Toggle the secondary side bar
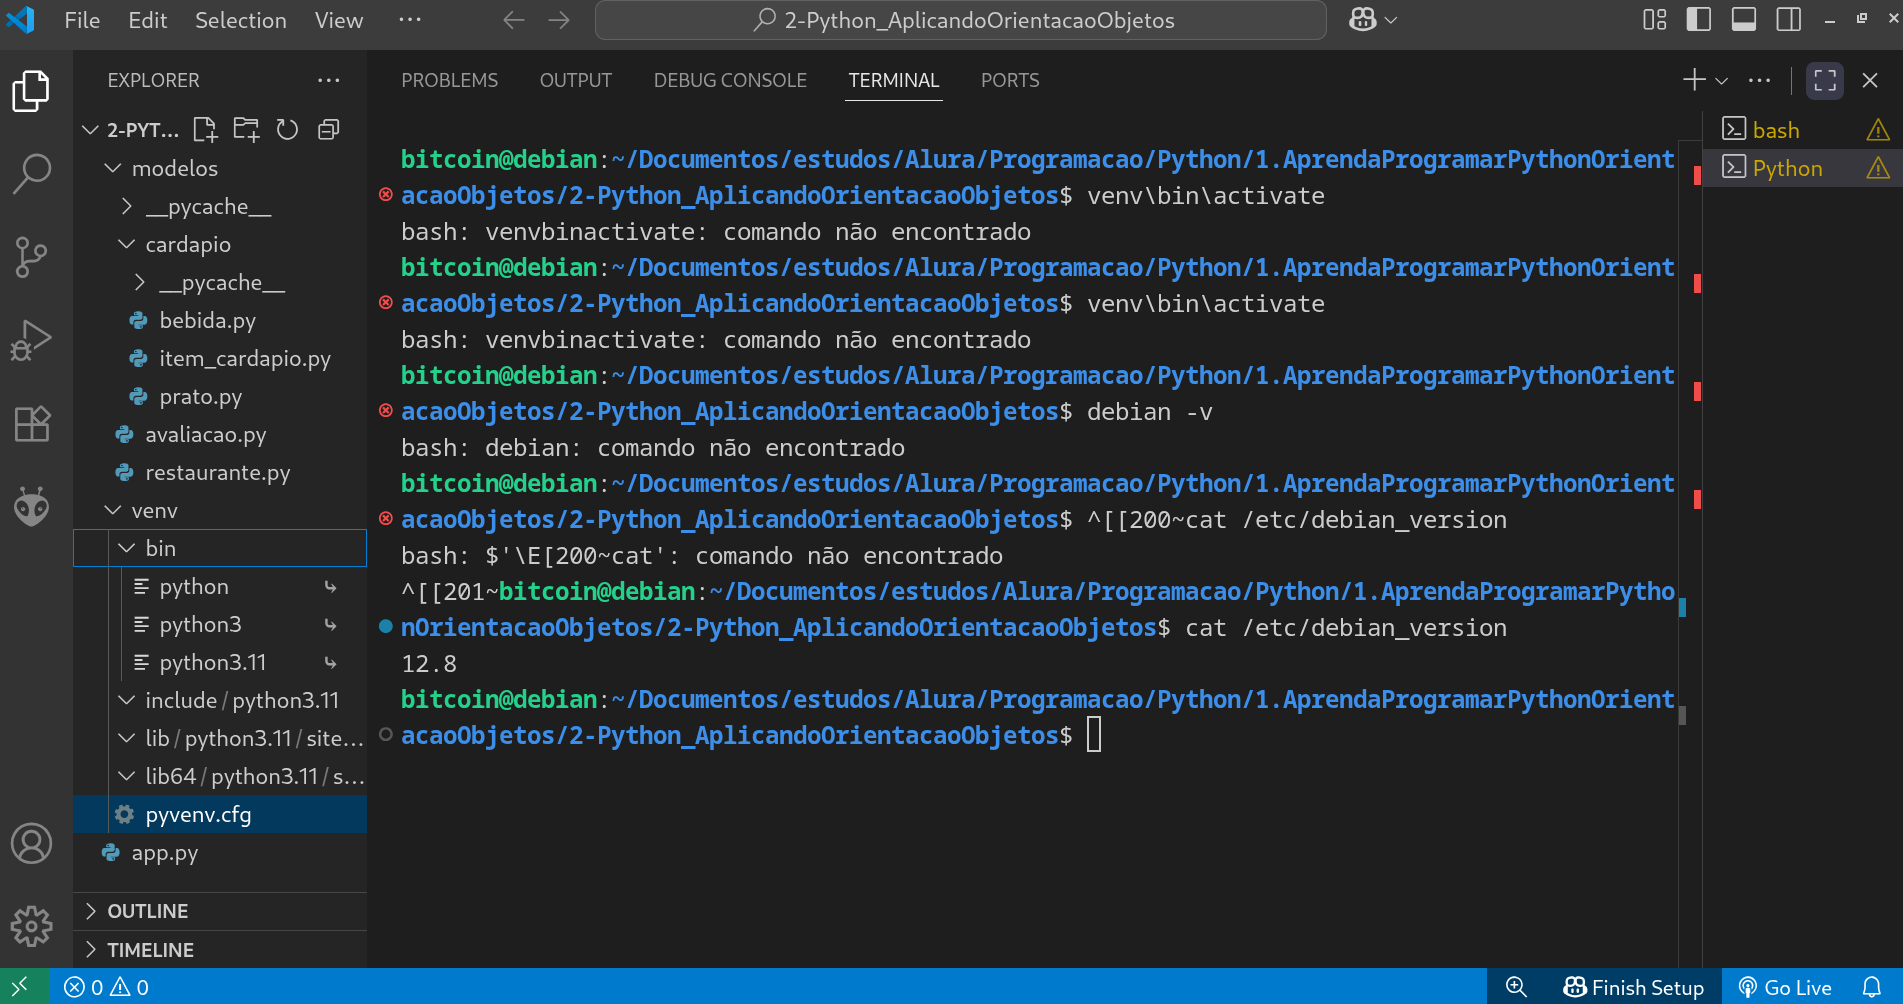The width and height of the screenshot is (1903, 1004). [1788, 20]
